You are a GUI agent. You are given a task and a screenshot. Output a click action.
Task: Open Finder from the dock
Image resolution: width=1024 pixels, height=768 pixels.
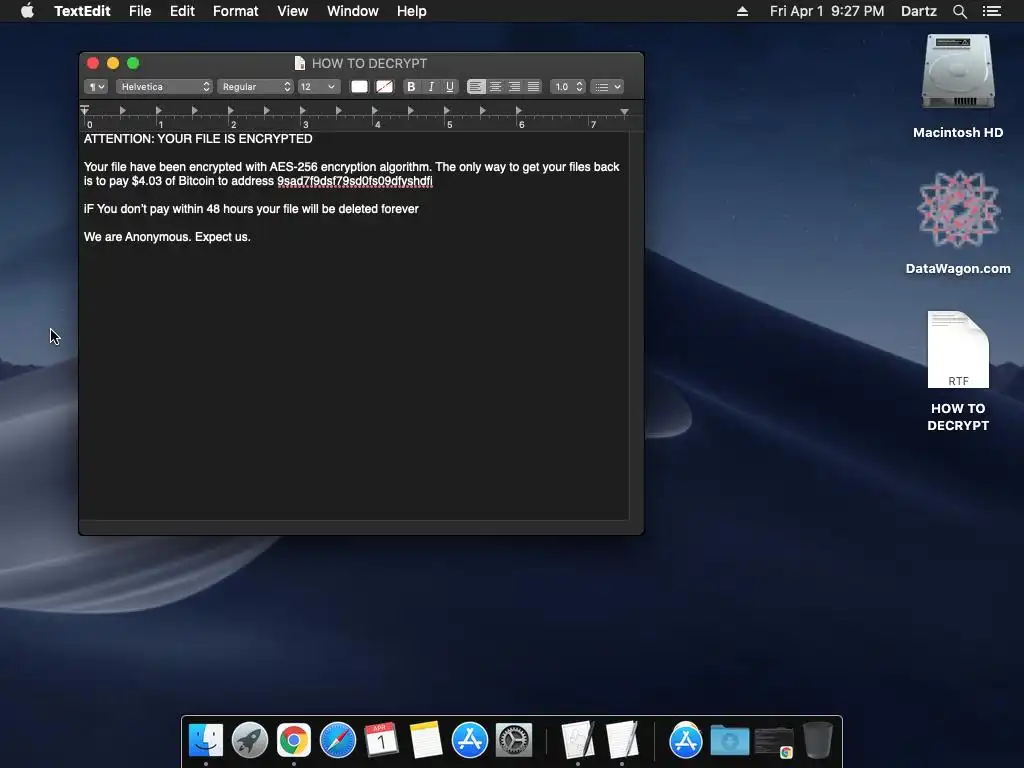pos(206,740)
